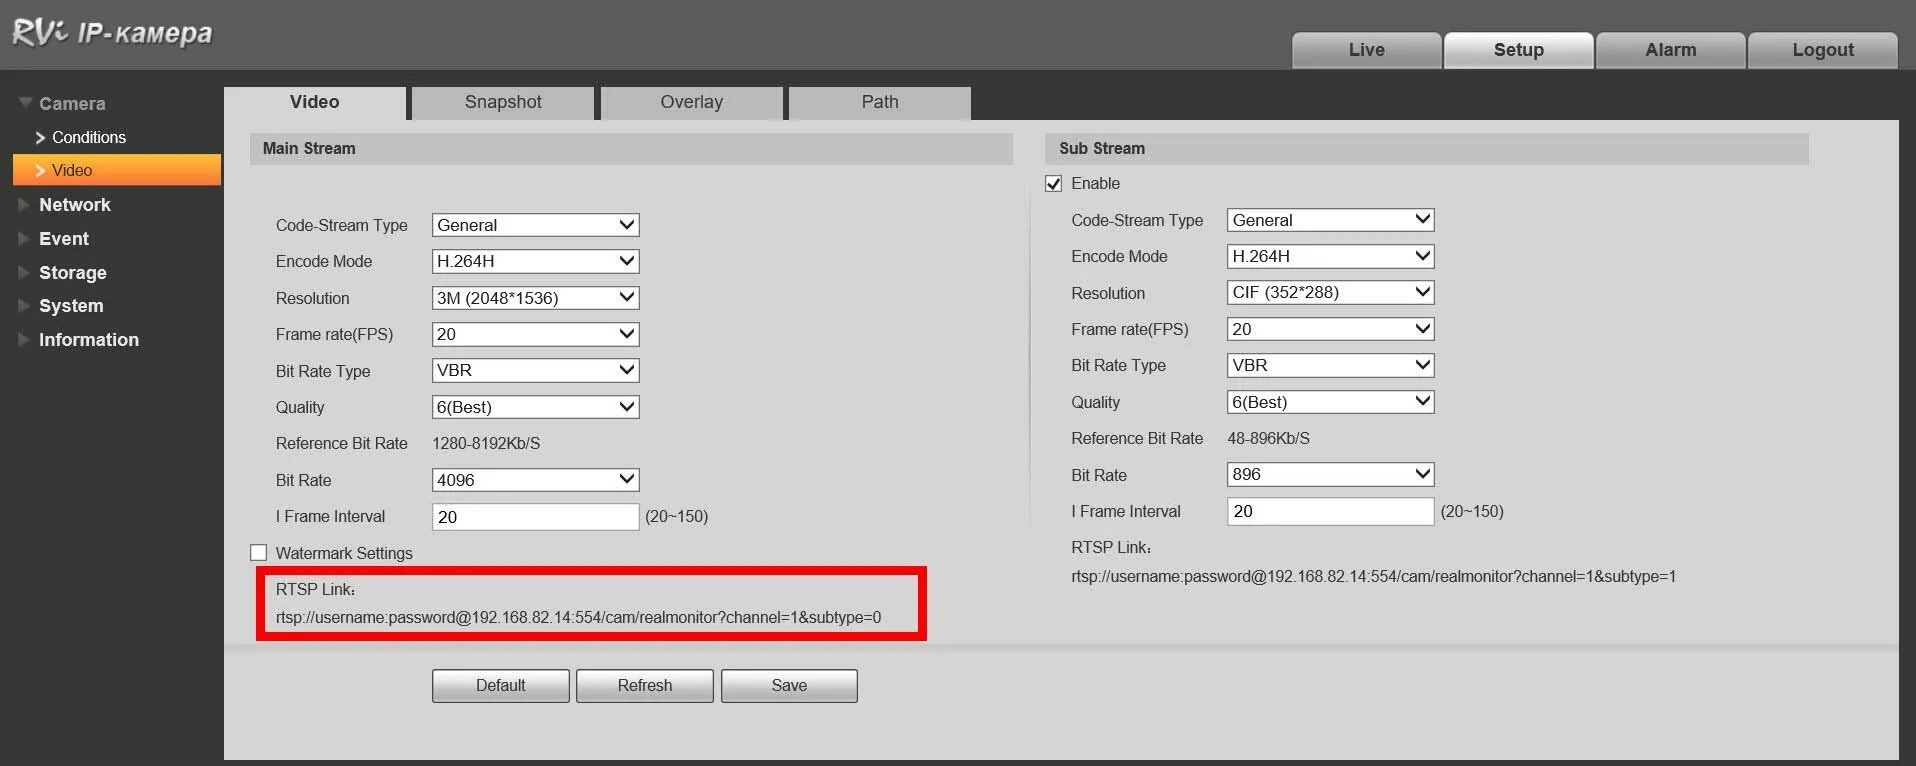The image size is (1916, 766).
Task: Expand the Event section
Action: click(x=54, y=239)
